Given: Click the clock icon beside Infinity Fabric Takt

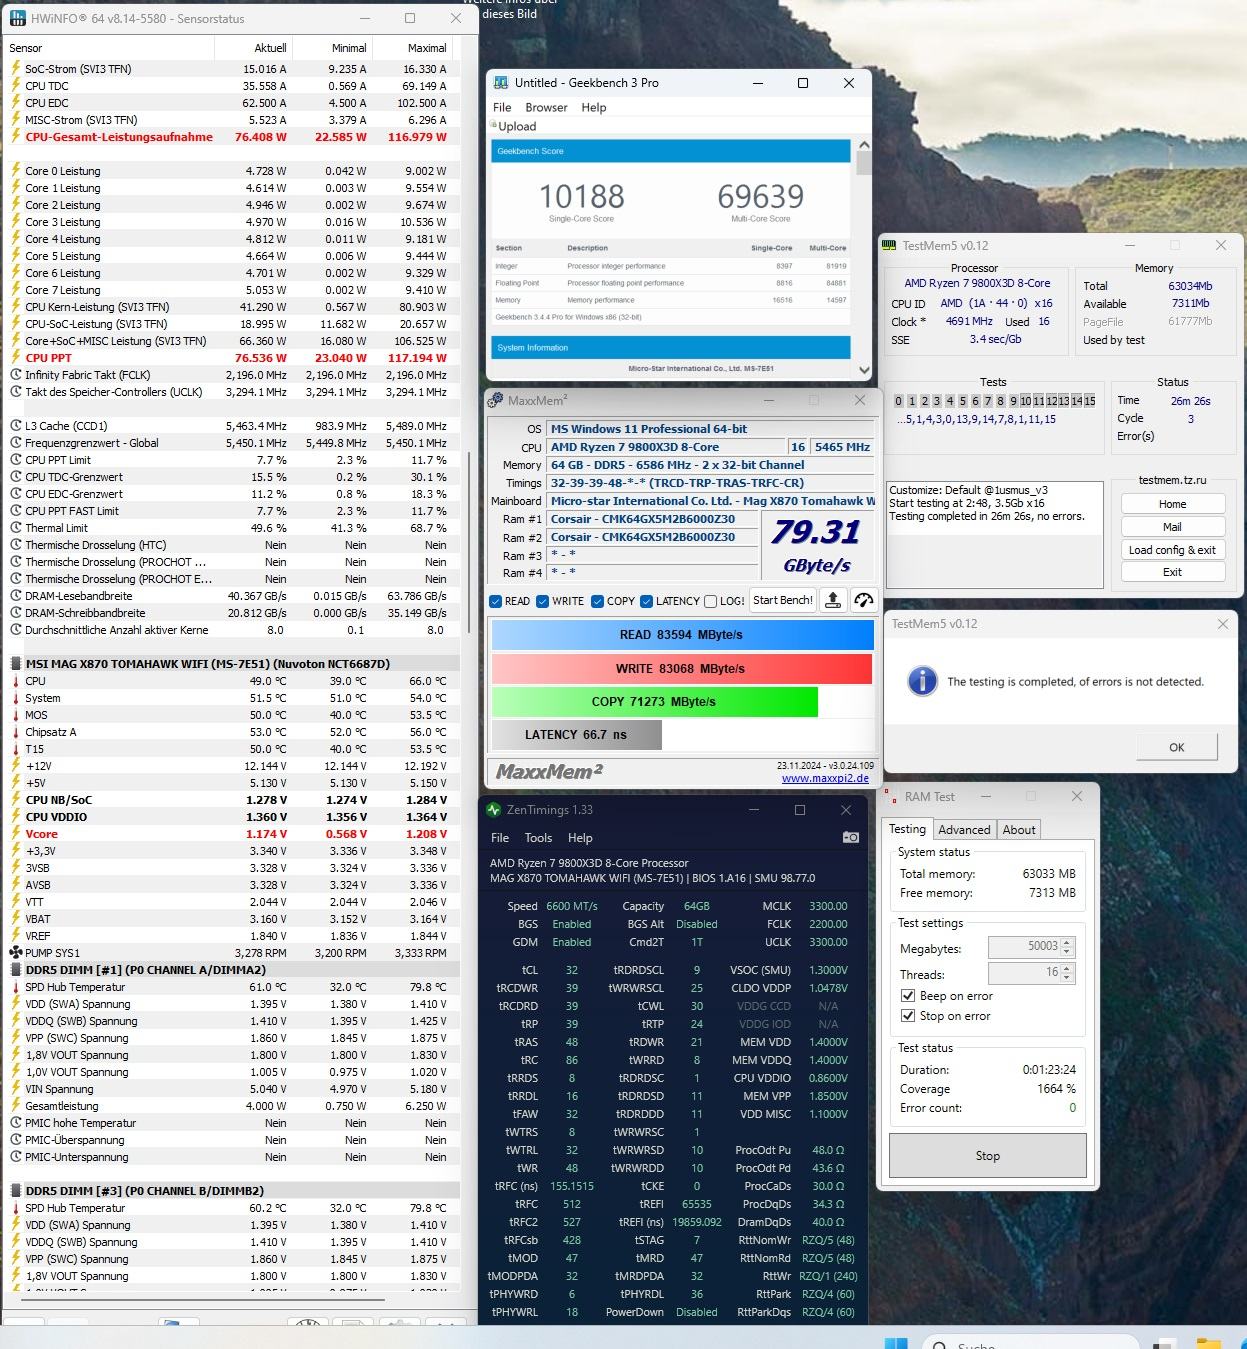Looking at the screenshot, I should tap(15, 375).
